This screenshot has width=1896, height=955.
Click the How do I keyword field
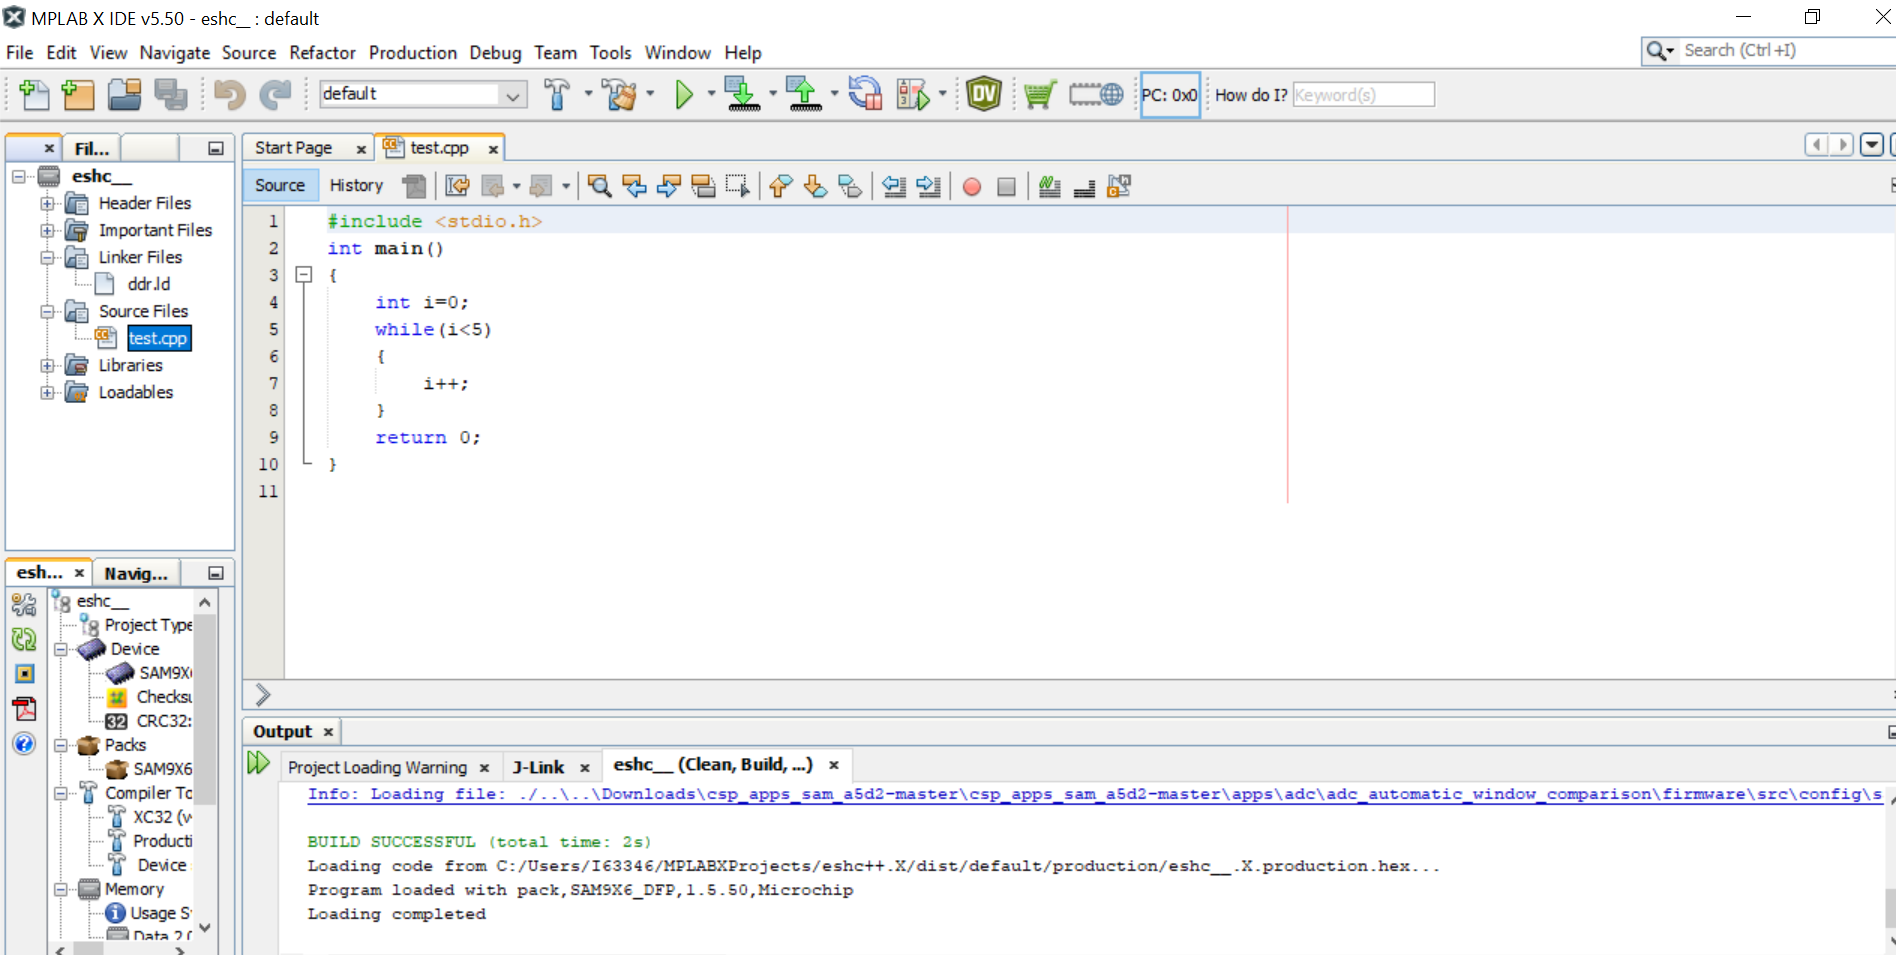[1363, 95]
